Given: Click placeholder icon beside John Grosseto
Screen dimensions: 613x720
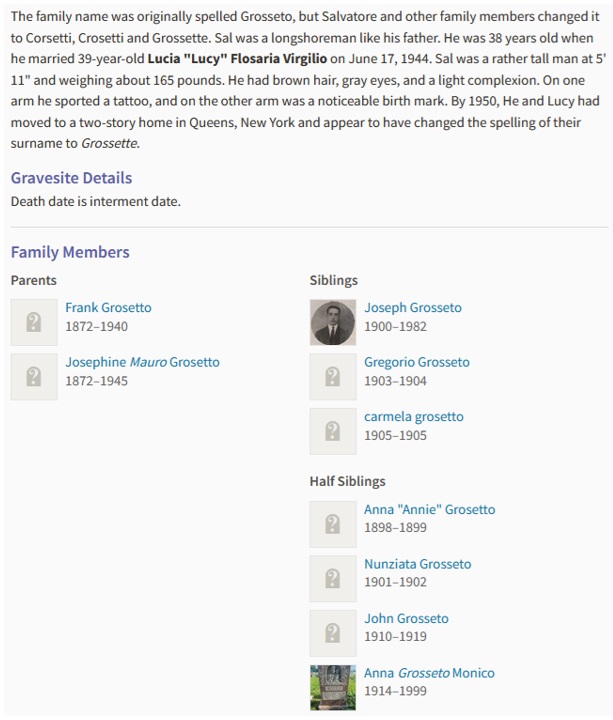Looking at the screenshot, I should (x=333, y=633).
